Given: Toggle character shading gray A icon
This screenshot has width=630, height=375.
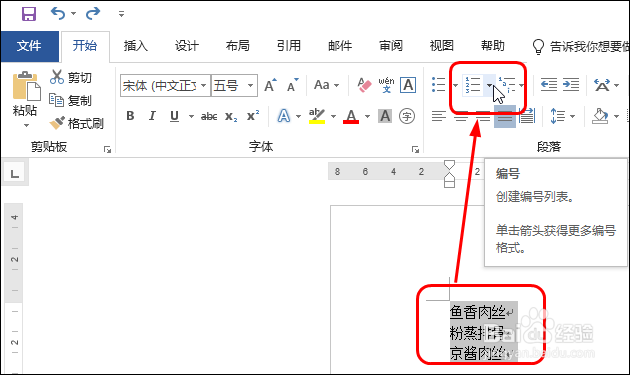Looking at the screenshot, I should pyautogui.click(x=385, y=116).
